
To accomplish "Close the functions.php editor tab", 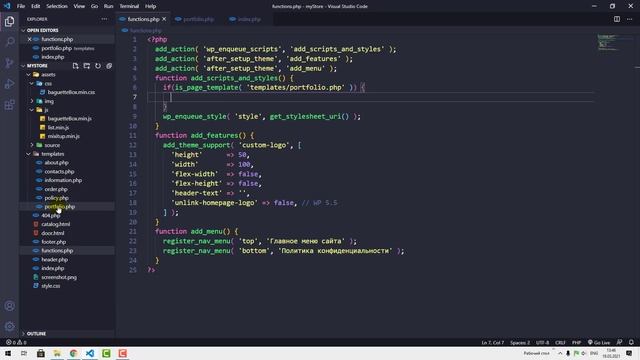I will tap(164, 19).
